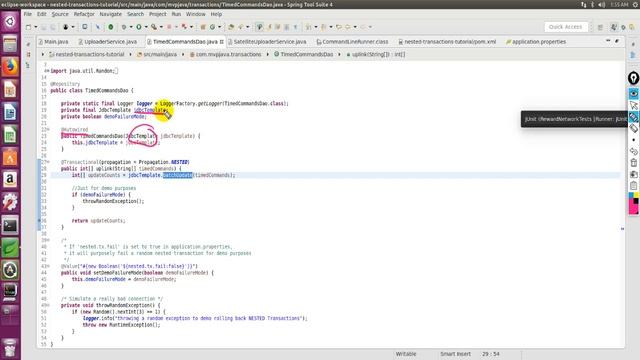Image resolution: width=640 pixels, height=360 pixels.
Task: Click the New file toolbar icon
Action: click(x=28, y=27)
